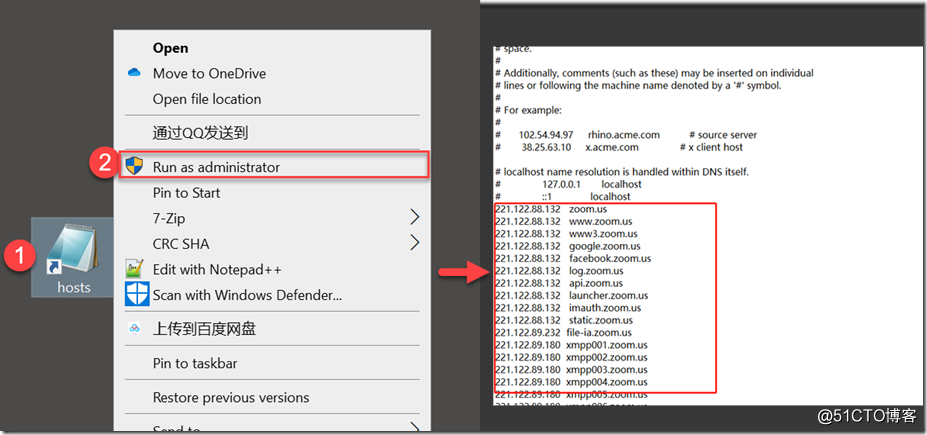This screenshot has width=927, height=435.
Task: Click the google.zoom.us host entry
Action: pyautogui.click(x=568, y=246)
